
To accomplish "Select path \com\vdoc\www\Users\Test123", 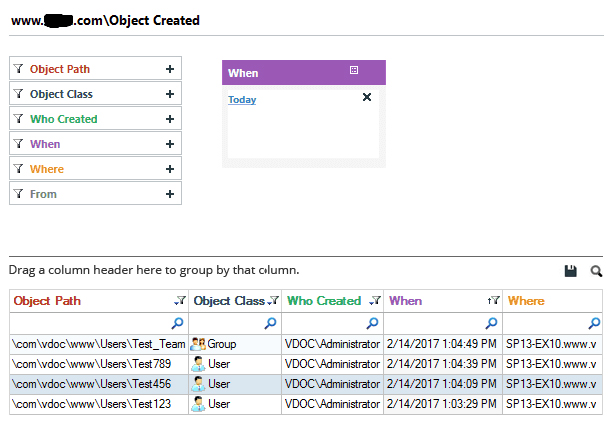I will pos(91,404).
